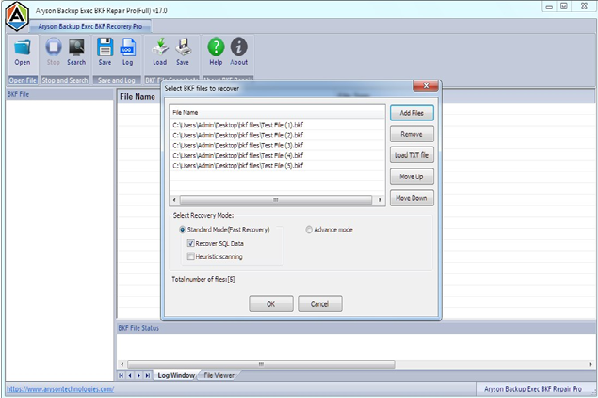Switch to the LogWindow tab
The height and width of the screenshot is (398, 598).
176,376
